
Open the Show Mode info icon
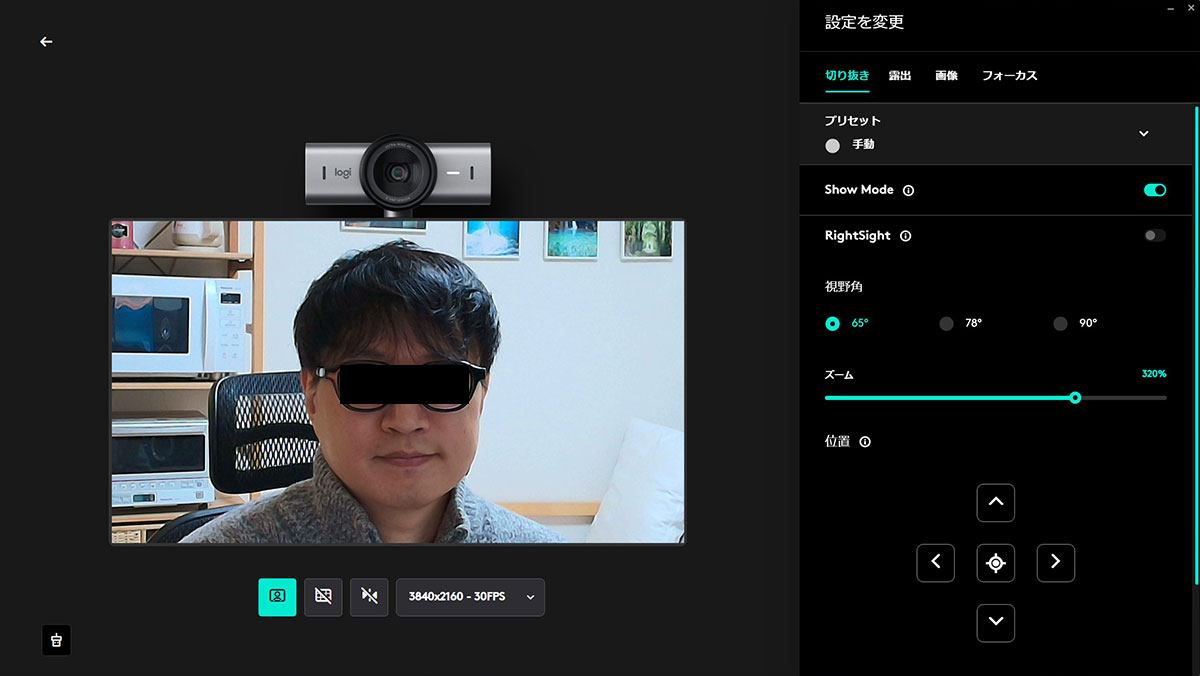(908, 190)
